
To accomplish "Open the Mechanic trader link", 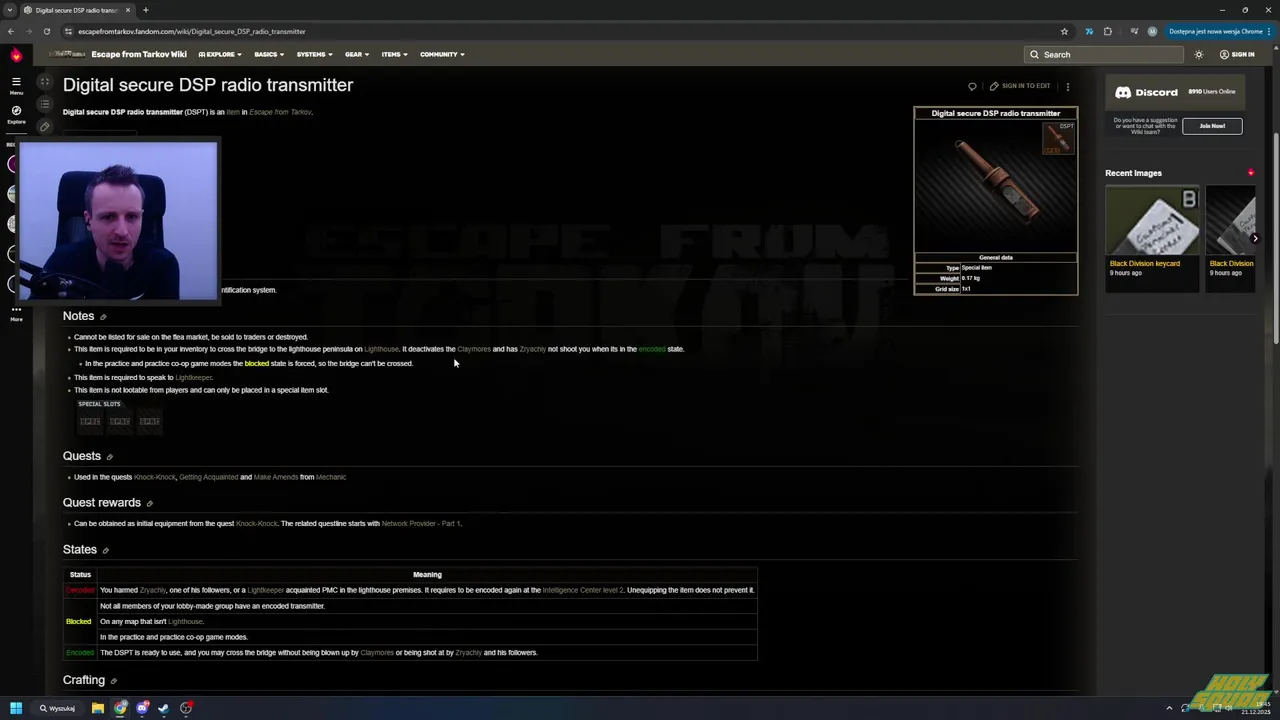I will [x=331, y=477].
